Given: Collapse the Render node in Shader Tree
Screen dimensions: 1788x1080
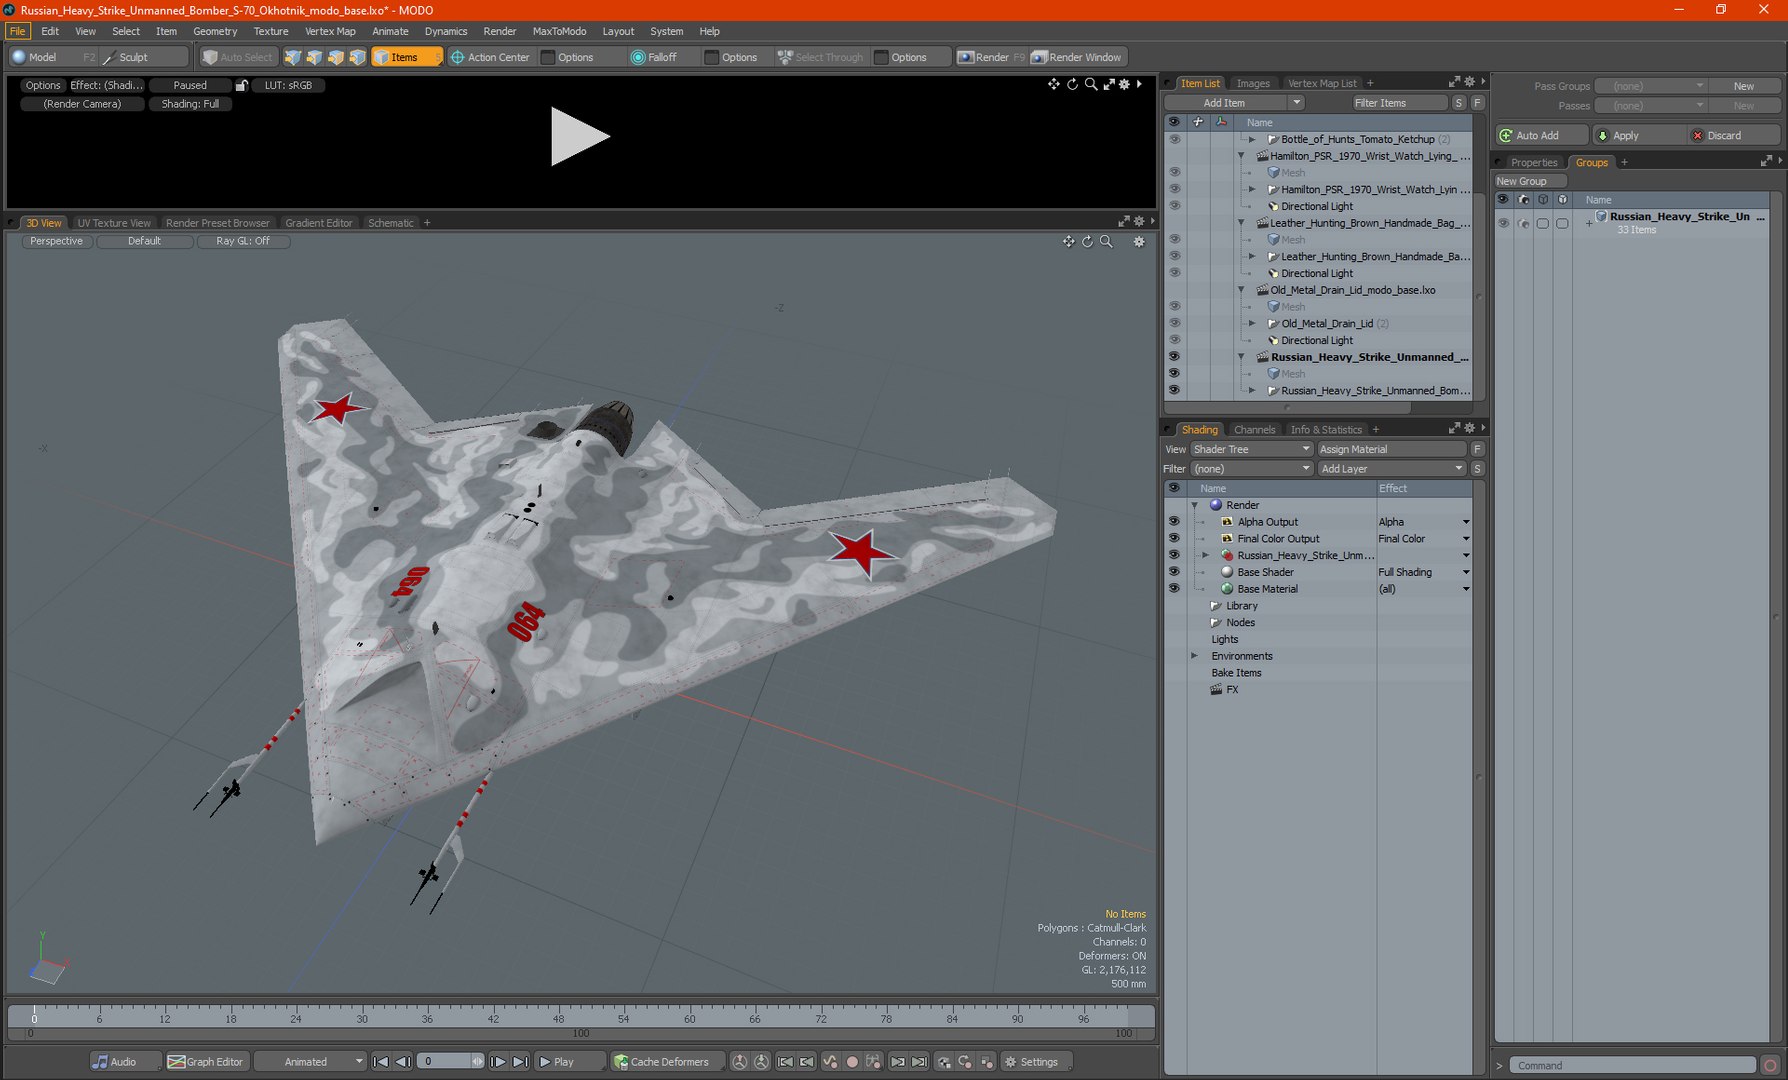Looking at the screenshot, I should click(1195, 505).
